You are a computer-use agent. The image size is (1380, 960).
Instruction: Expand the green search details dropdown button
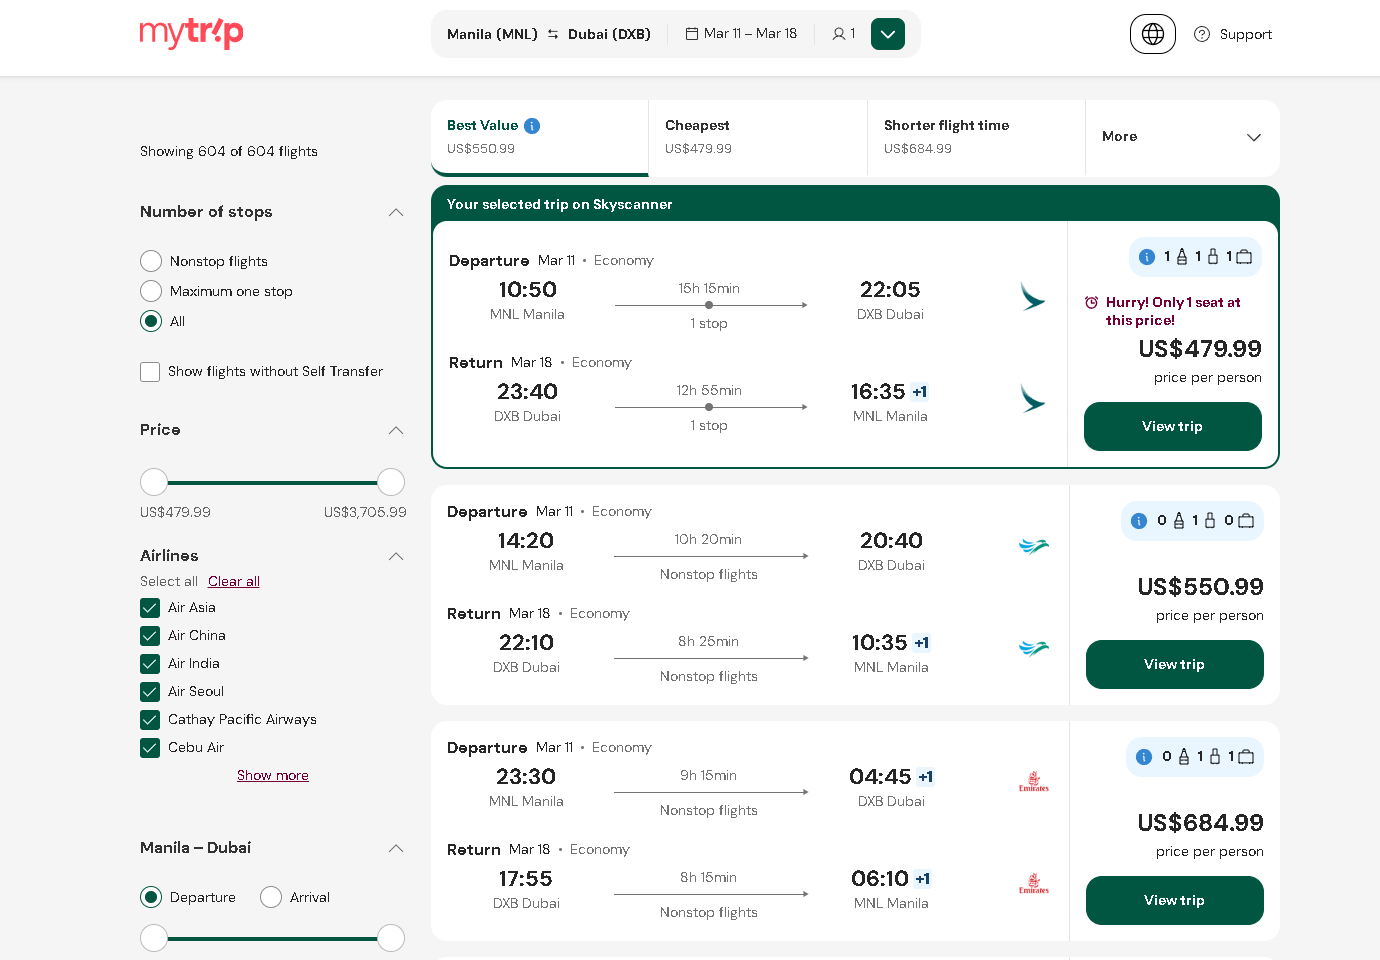(x=887, y=34)
